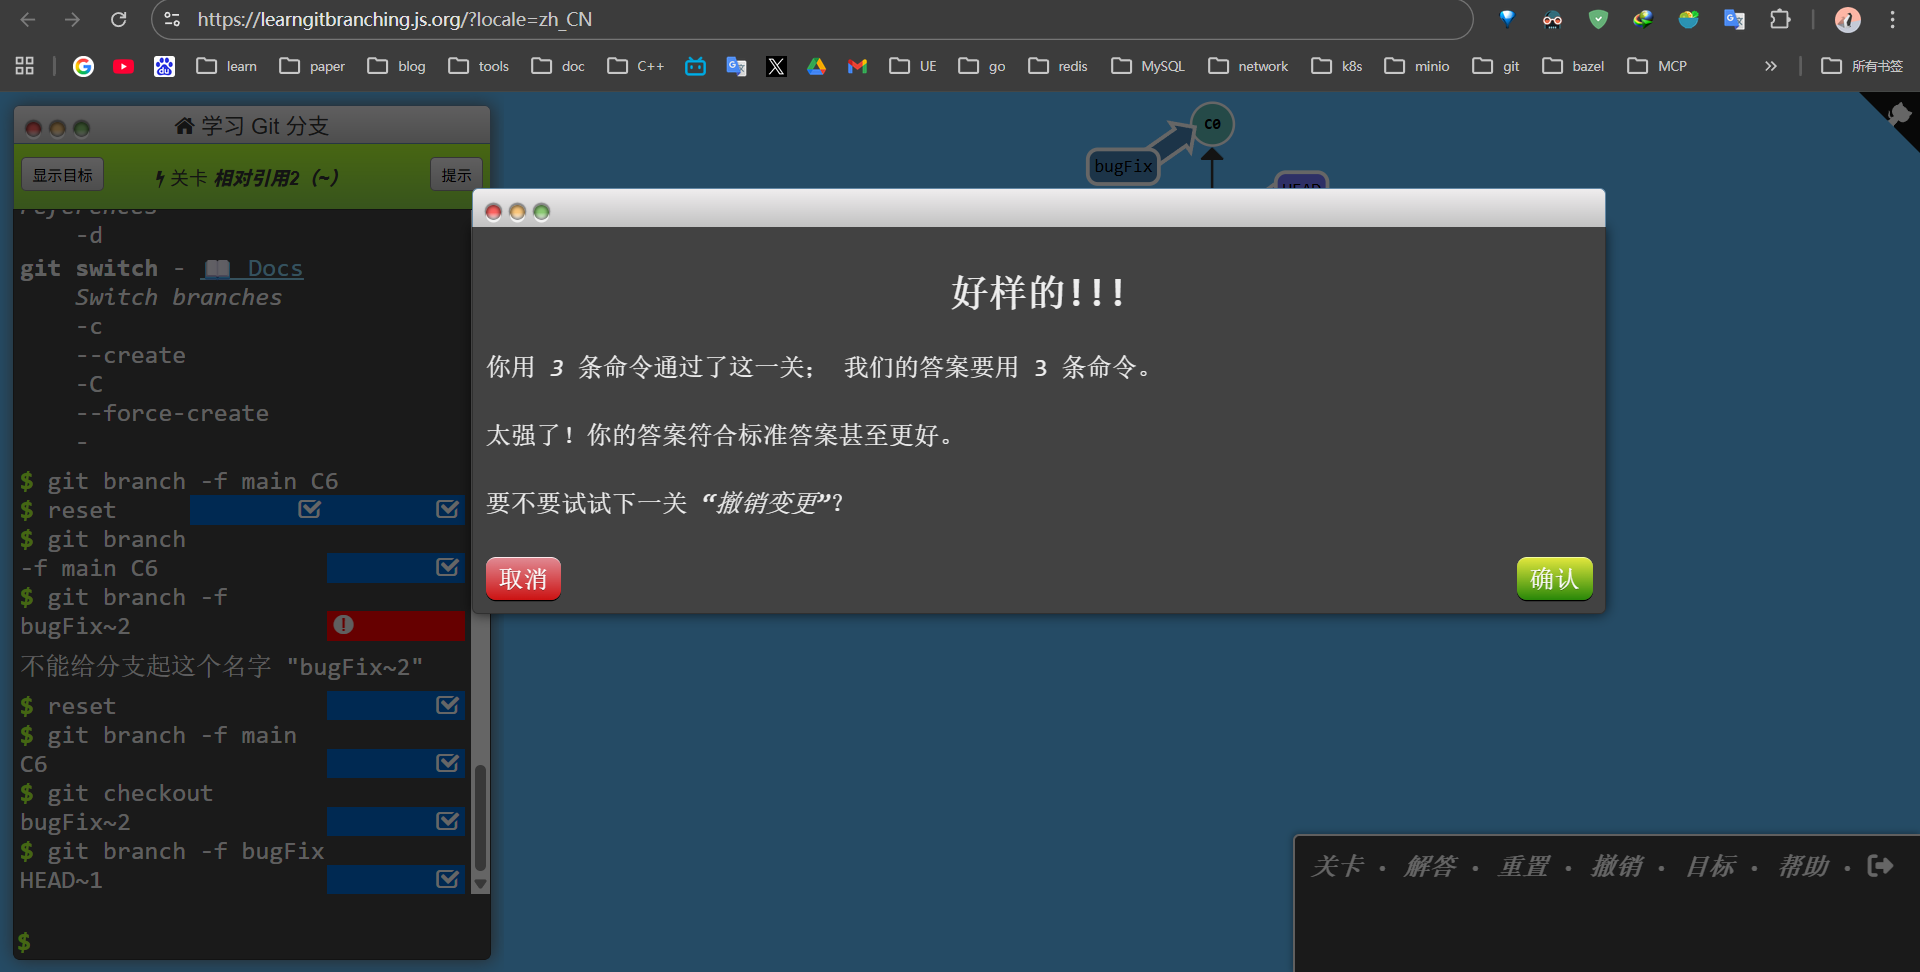
Task: Reload the page with the refresh icon
Action: [x=118, y=19]
